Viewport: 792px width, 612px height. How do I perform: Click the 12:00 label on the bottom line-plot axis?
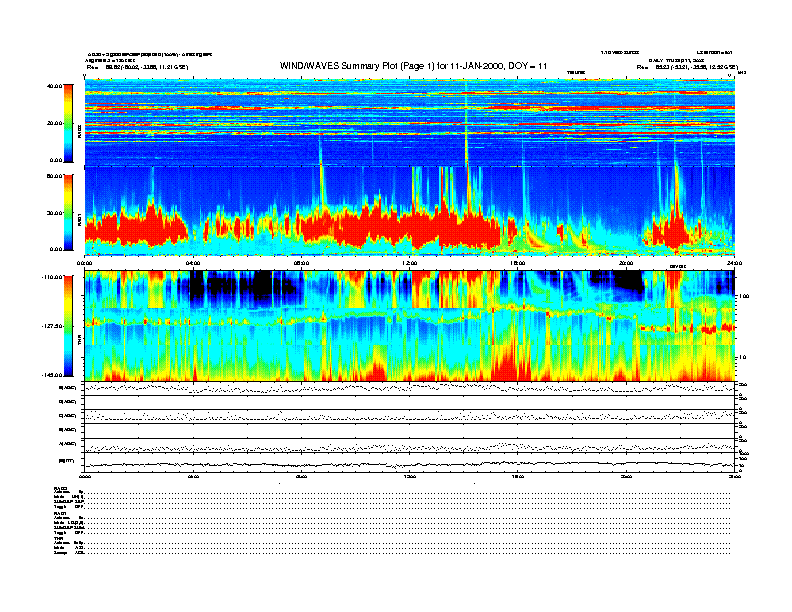click(410, 476)
